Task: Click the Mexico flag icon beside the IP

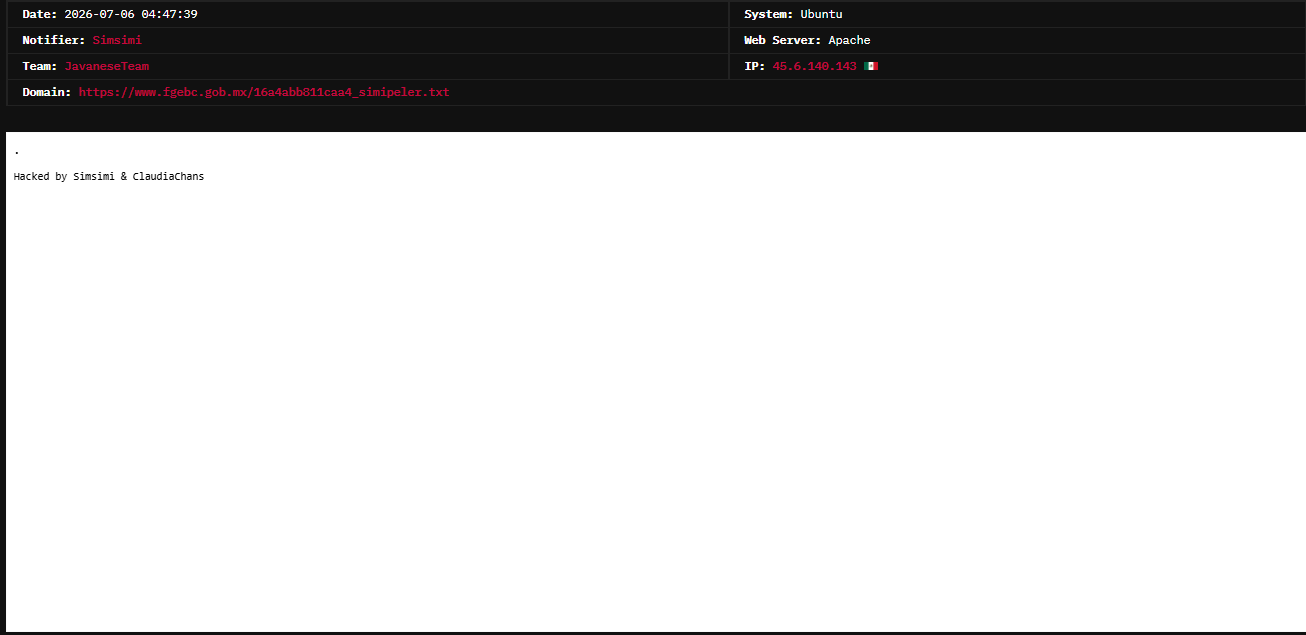Action: click(870, 66)
